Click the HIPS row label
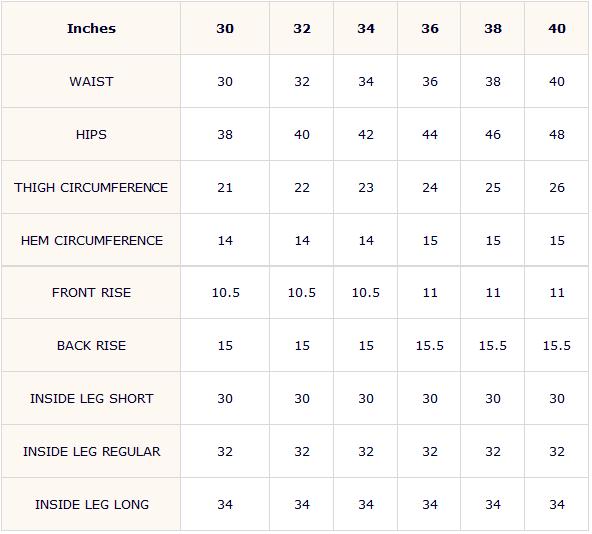The image size is (592, 534). pyautogui.click(x=91, y=134)
